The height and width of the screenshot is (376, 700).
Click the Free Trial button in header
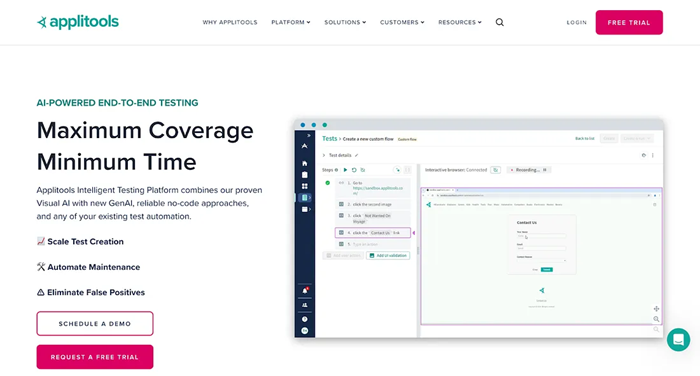pos(629,22)
